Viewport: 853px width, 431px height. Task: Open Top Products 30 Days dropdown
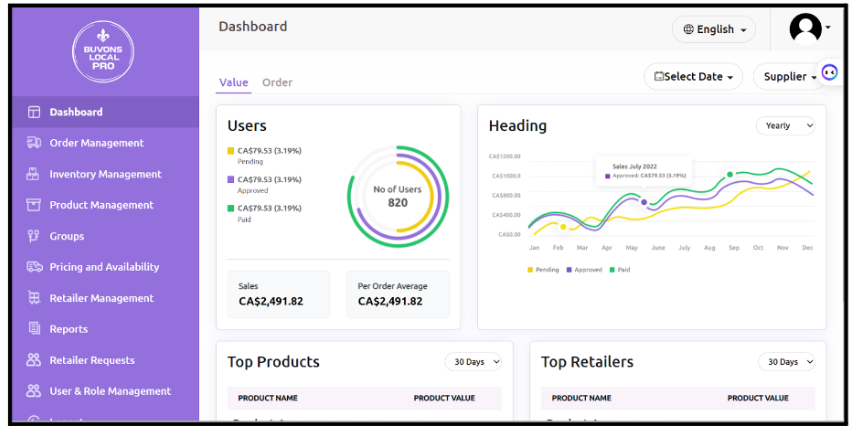[x=473, y=362]
